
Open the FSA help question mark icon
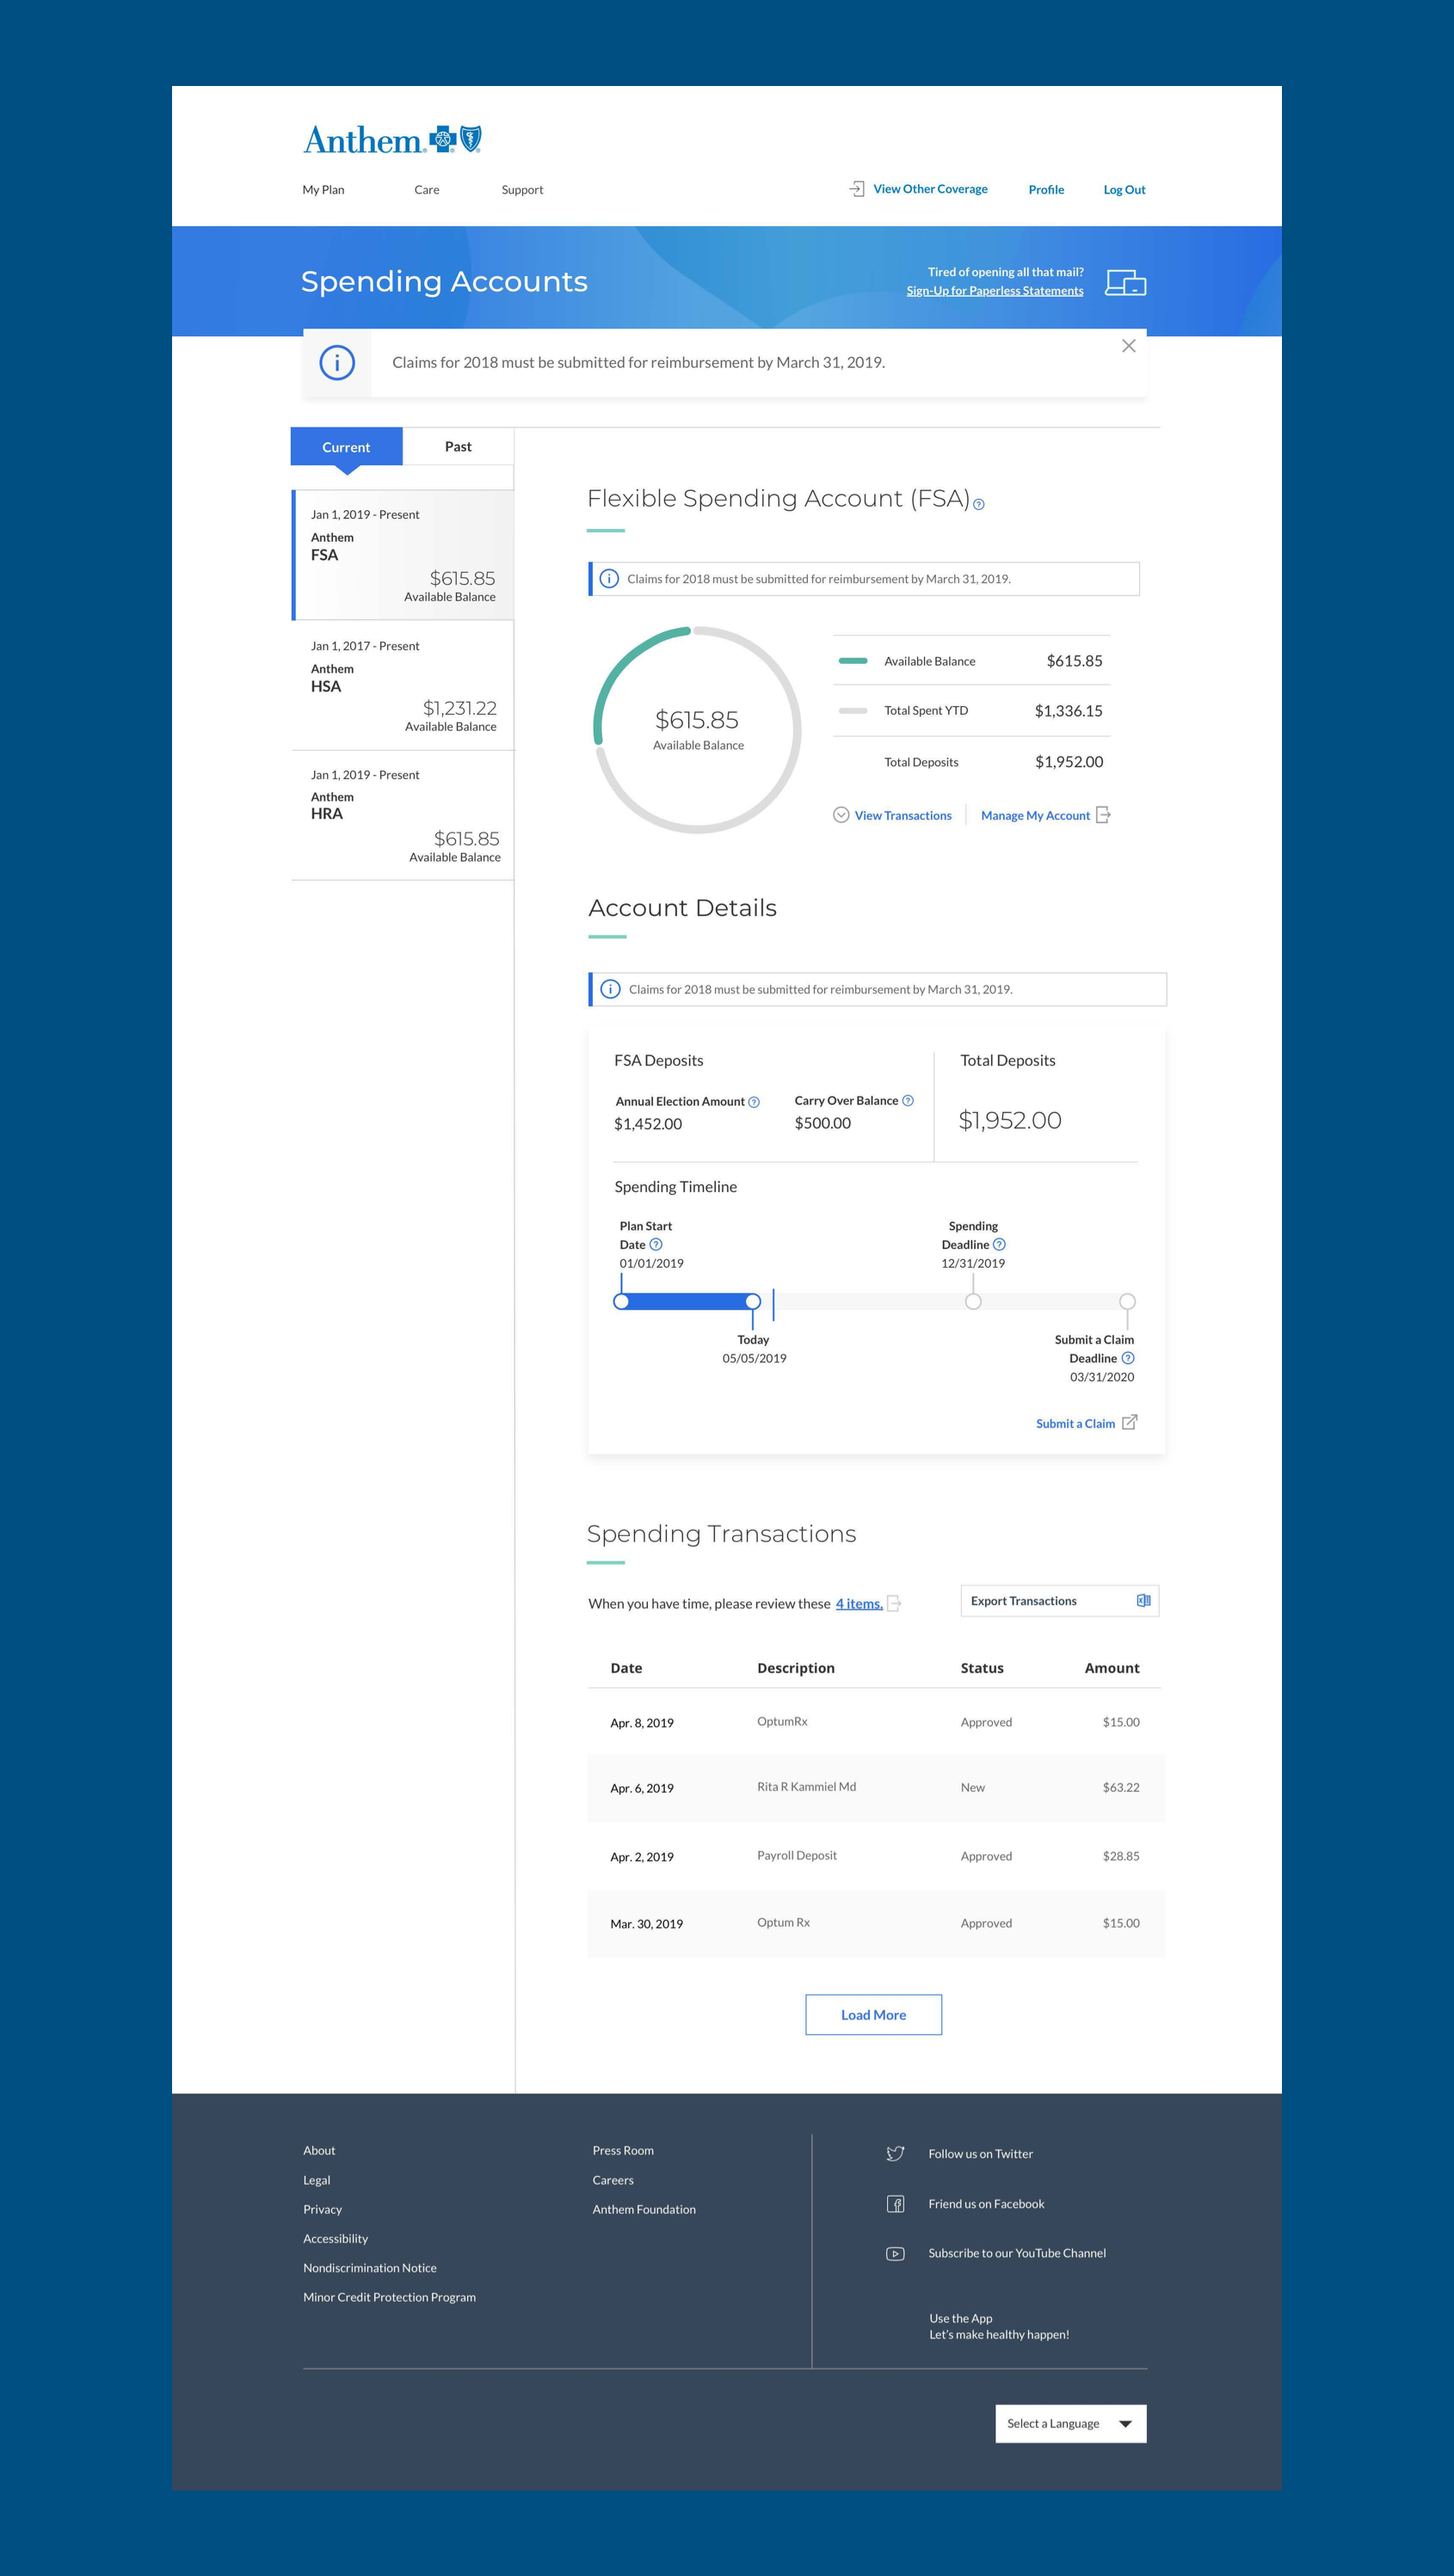[979, 505]
